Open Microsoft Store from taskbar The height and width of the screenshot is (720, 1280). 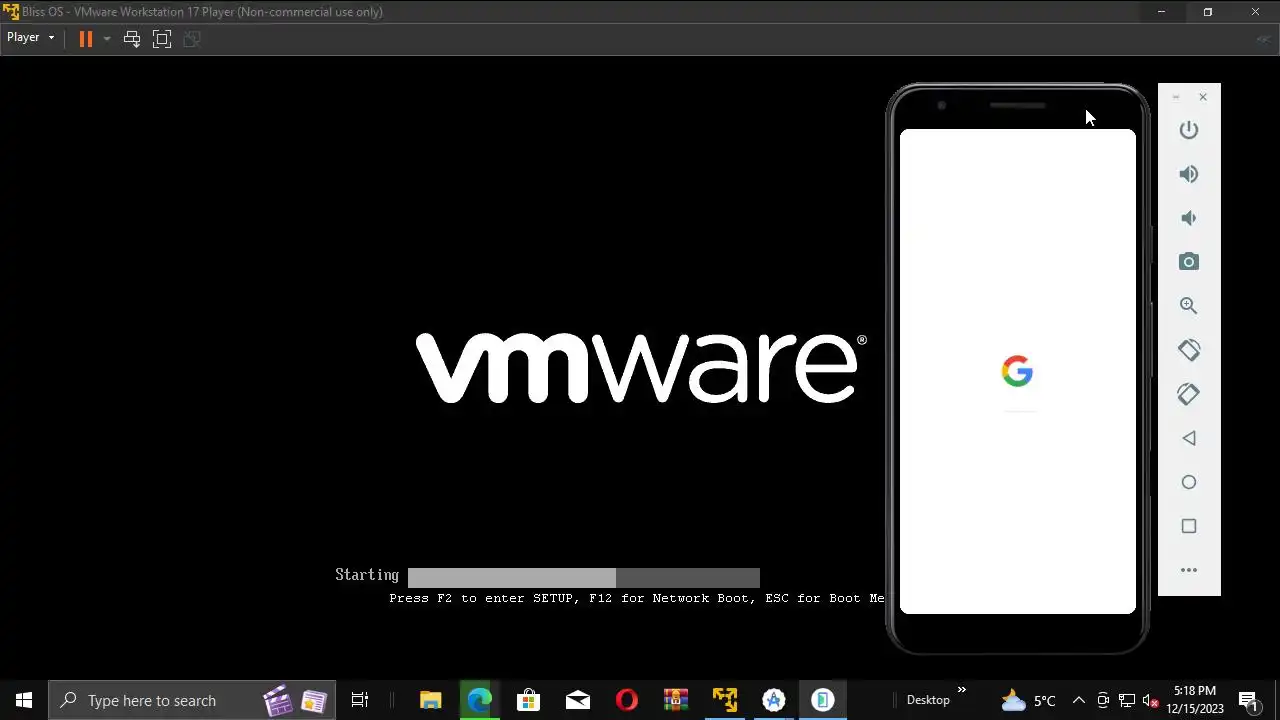point(528,700)
